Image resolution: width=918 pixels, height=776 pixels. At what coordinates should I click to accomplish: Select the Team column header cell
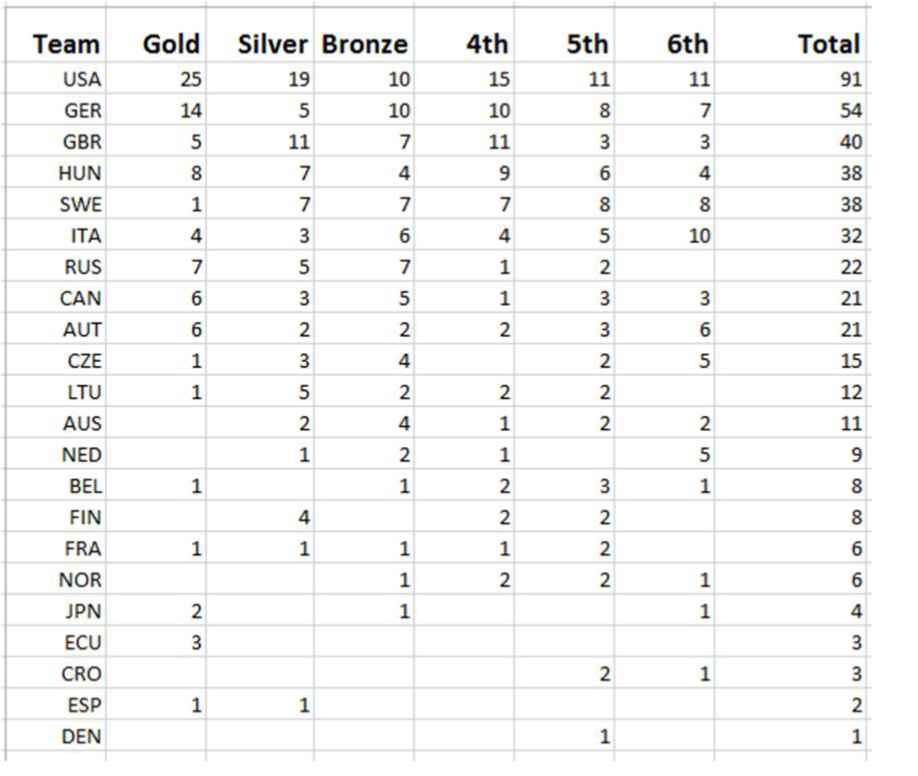click(56, 35)
